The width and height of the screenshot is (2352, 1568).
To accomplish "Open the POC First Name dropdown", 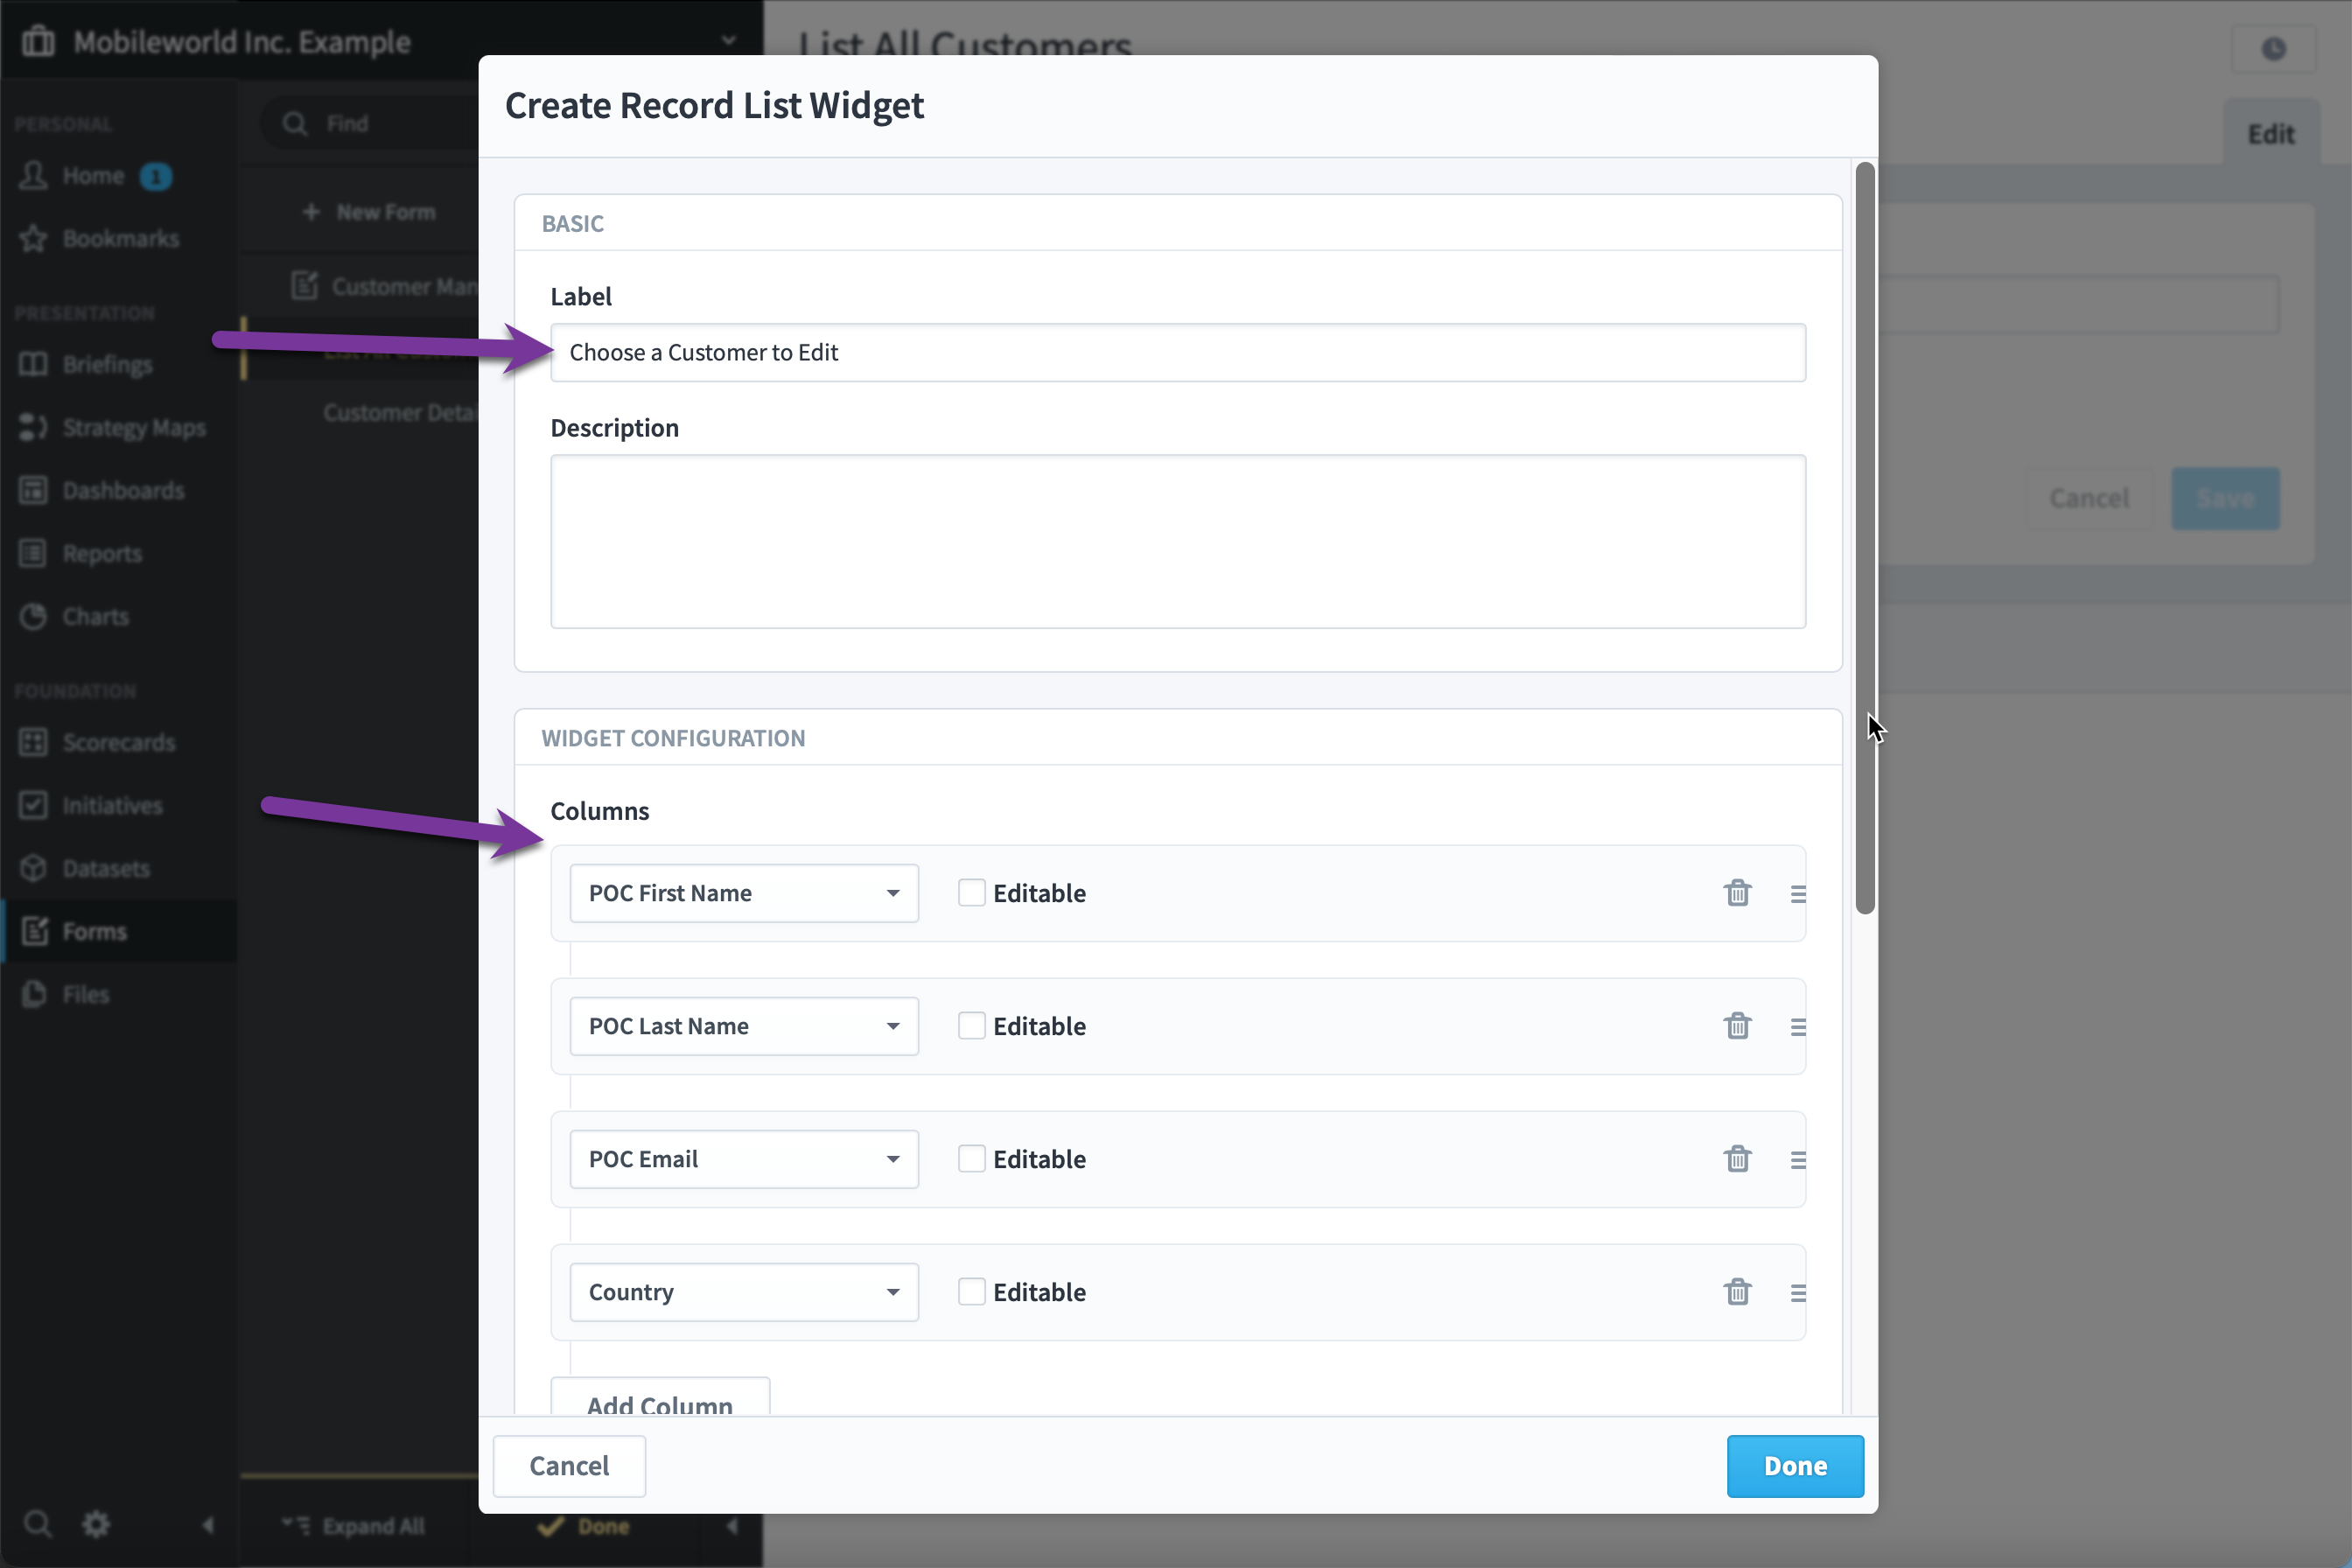I will (744, 893).
